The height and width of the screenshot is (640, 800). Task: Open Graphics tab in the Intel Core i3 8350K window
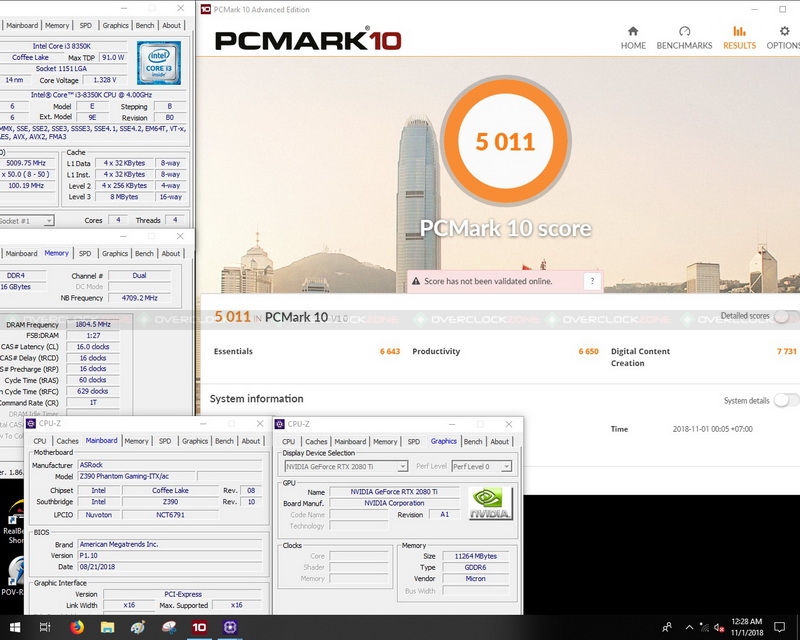[x=115, y=25]
